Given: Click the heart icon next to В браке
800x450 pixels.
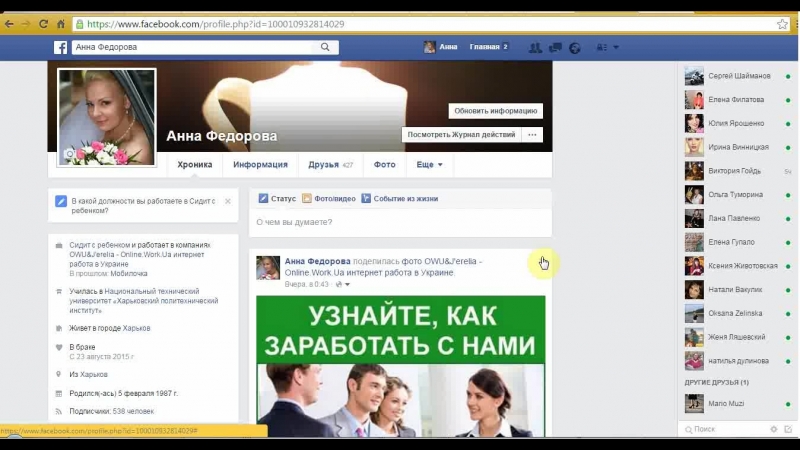Looking at the screenshot, I should (59, 347).
